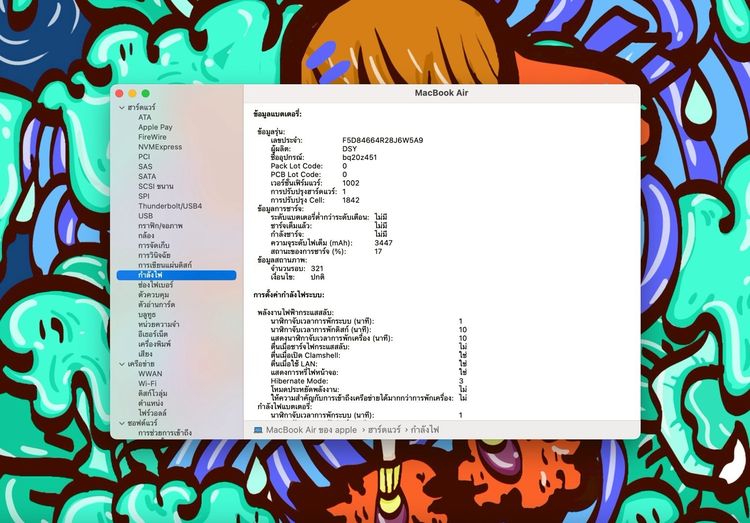Collapse the เครือข่าย section in sidebar
The height and width of the screenshot is (523, 750).
coord(121,364)
